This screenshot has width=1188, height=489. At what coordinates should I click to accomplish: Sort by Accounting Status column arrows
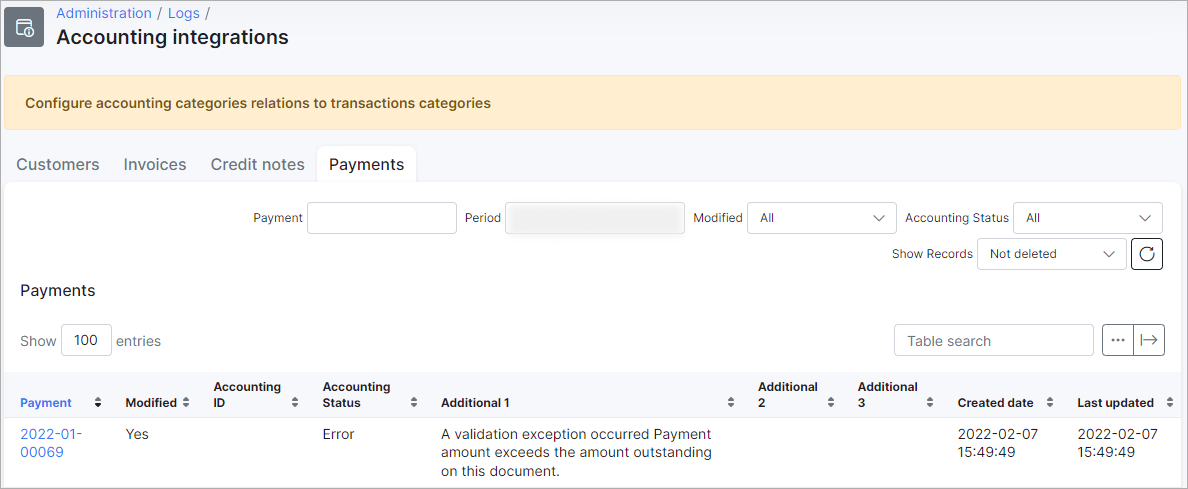coord(414,403)
